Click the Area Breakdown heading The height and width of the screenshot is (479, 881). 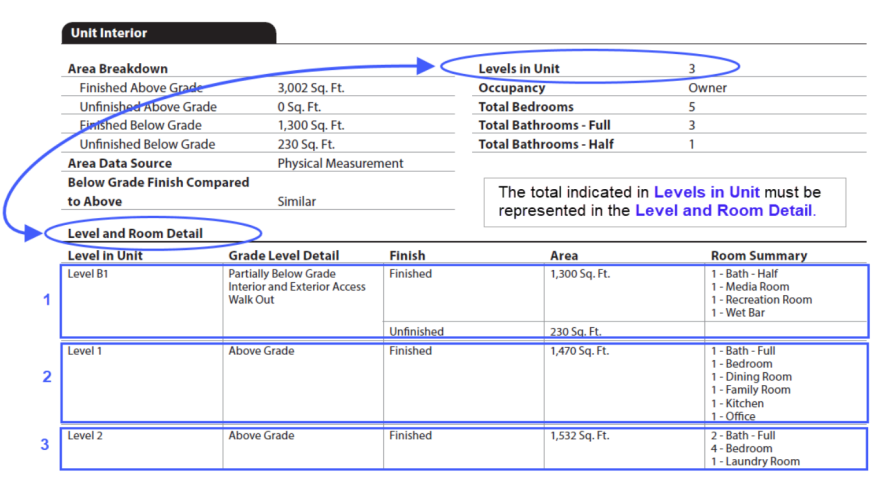[118, 69]
